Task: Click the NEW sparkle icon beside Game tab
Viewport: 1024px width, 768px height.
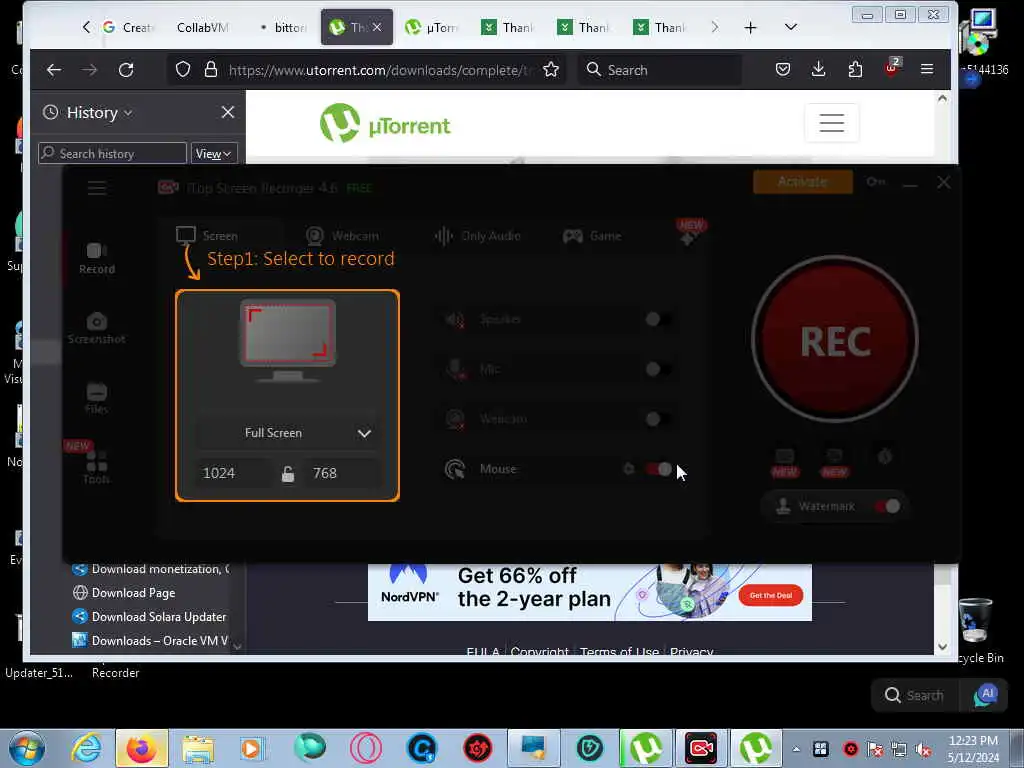Action: (689, 234)
